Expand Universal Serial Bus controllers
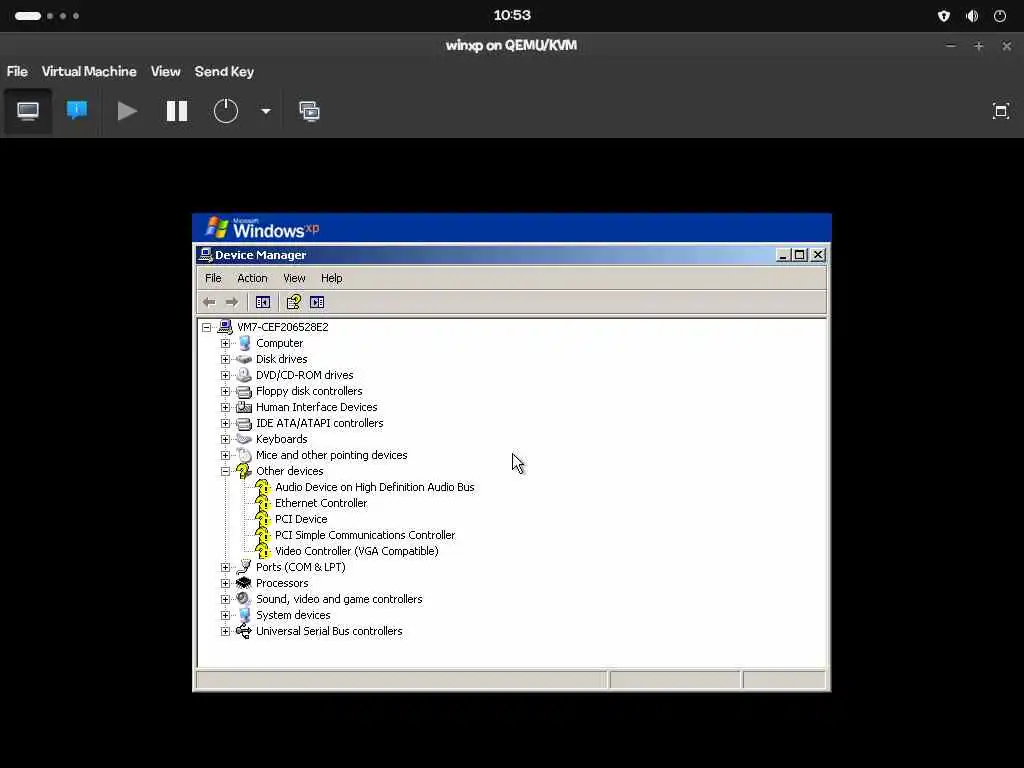Image resolution: width=1024 pixels, height=768 pixels. pyautogui.click(x=225, y=632)
